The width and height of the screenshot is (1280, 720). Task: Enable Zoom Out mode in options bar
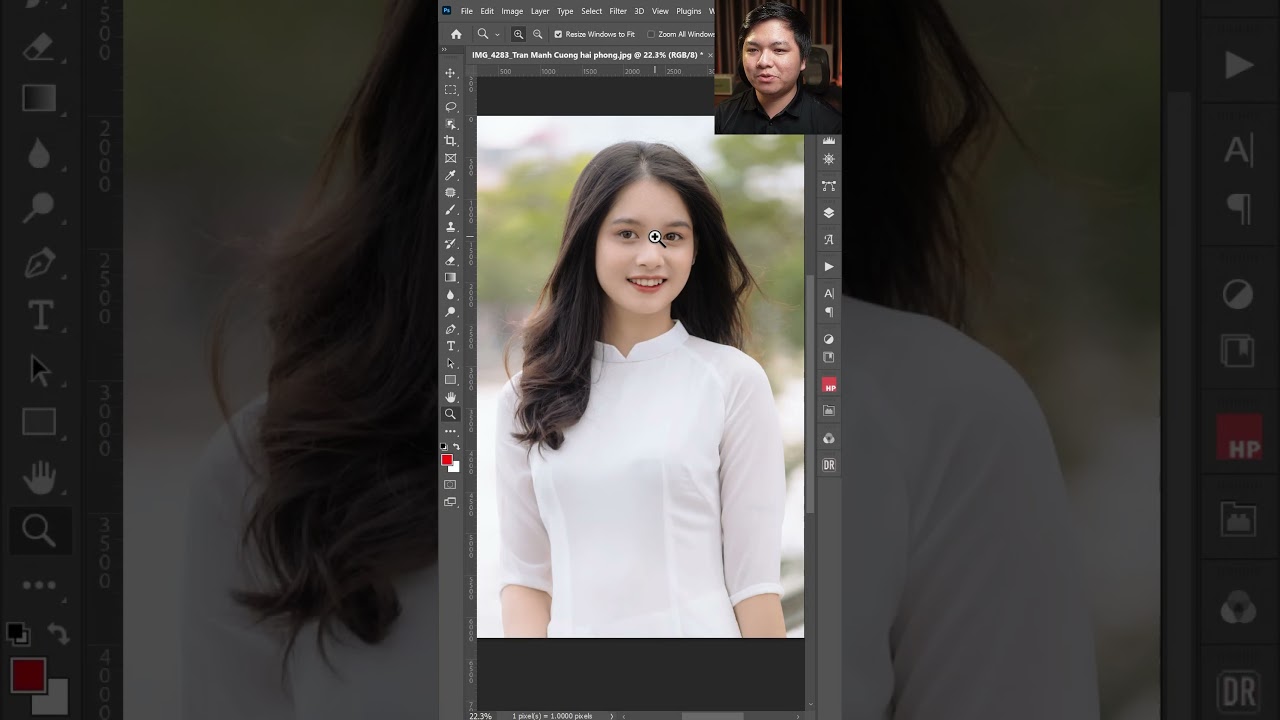tap(537, 34)
